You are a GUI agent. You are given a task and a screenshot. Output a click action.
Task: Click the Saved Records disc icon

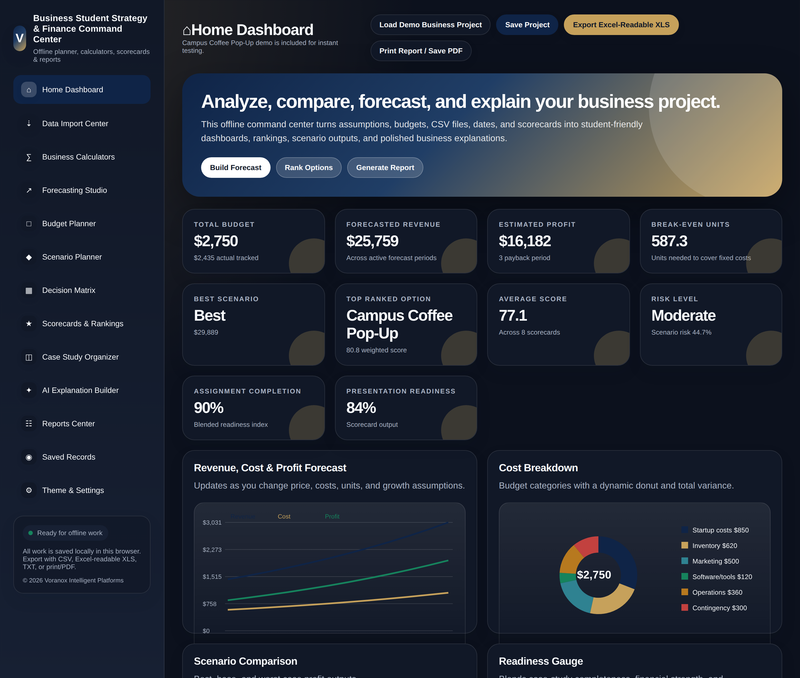(29, 457)
